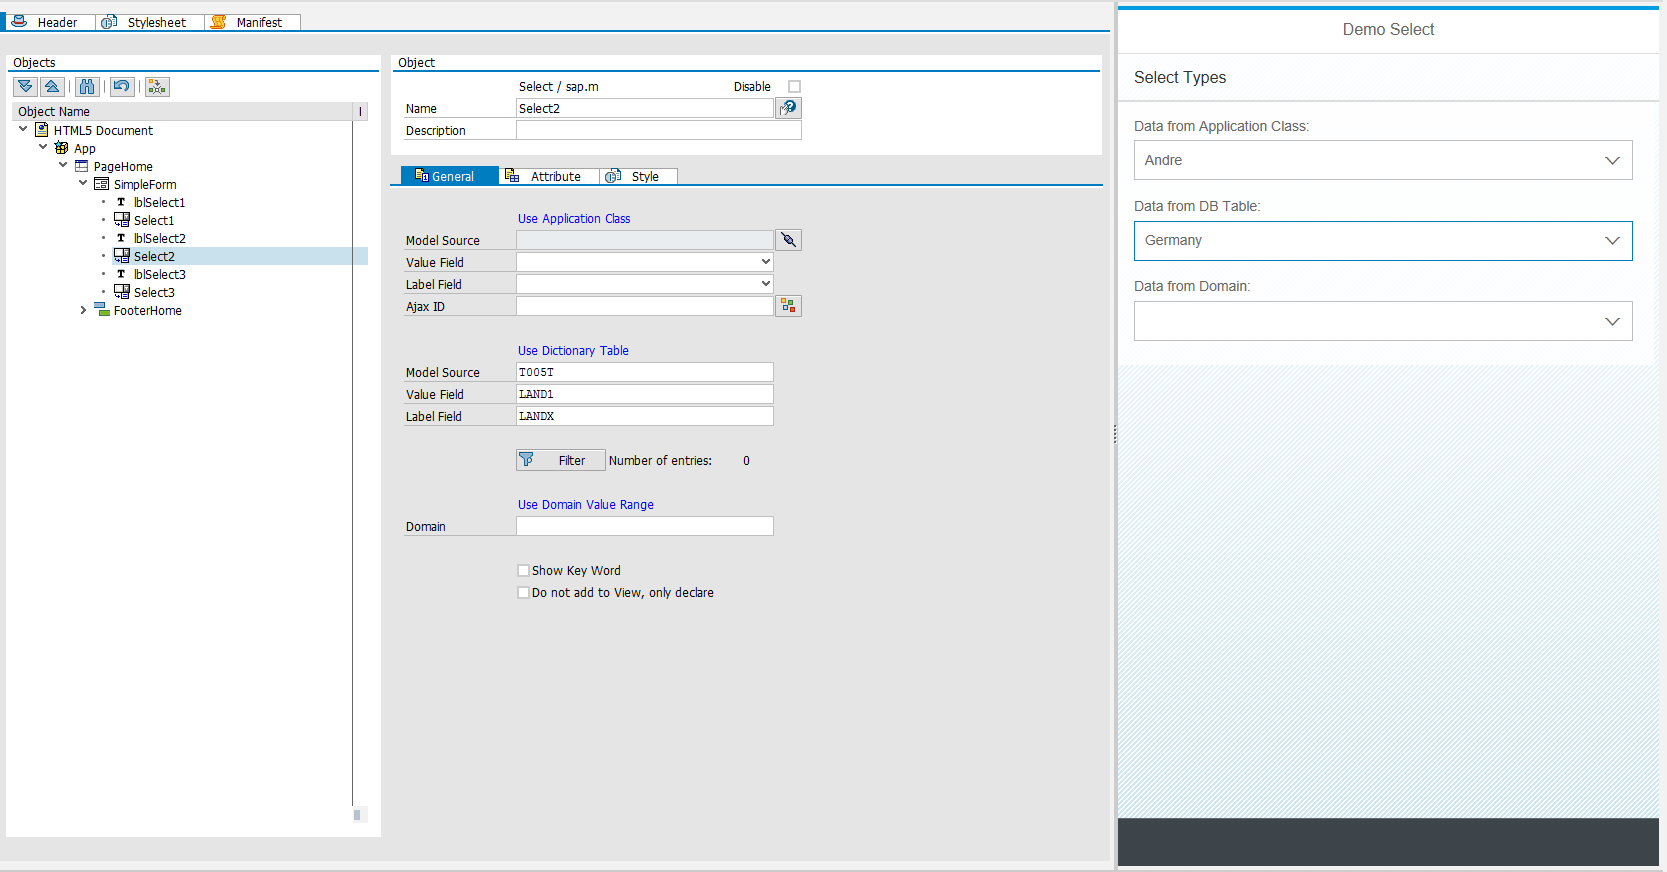The width and height of the screenshot is (1667, 872).
Task: Tick the Disable checkbox
Action: 795,87
